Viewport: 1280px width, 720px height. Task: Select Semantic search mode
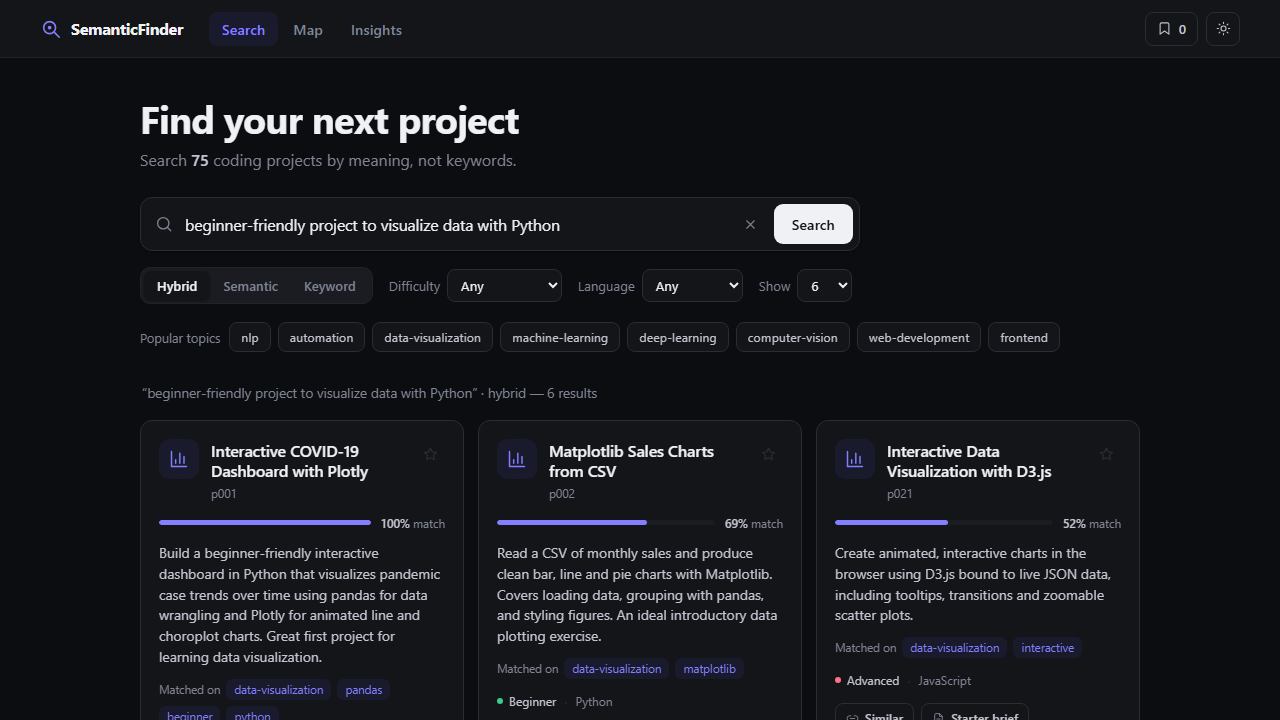coord(250,286)
